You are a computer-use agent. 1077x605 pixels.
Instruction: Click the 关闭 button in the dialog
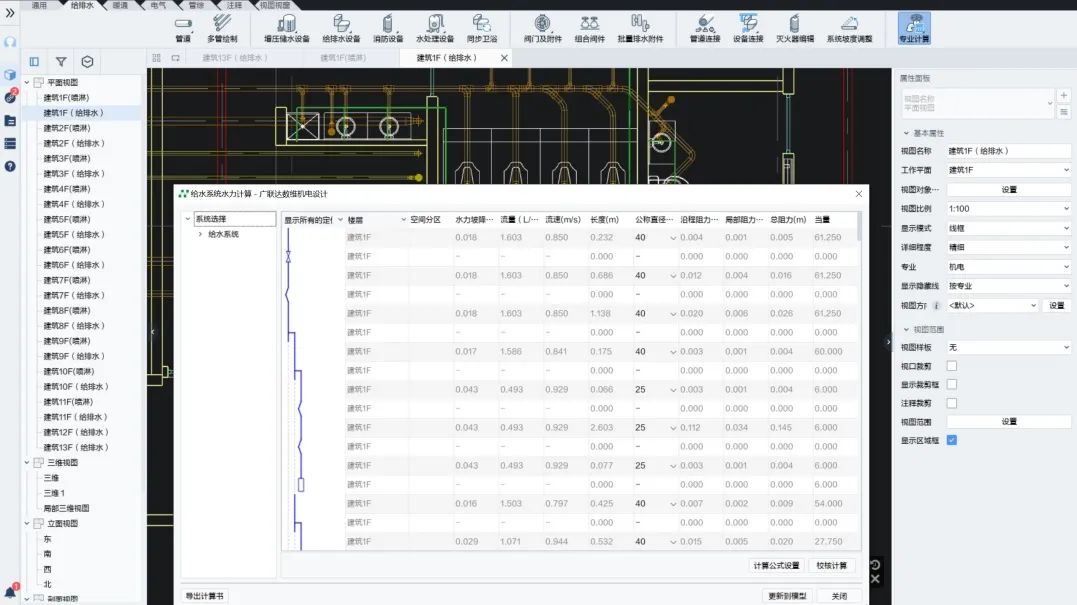[839, 596]
